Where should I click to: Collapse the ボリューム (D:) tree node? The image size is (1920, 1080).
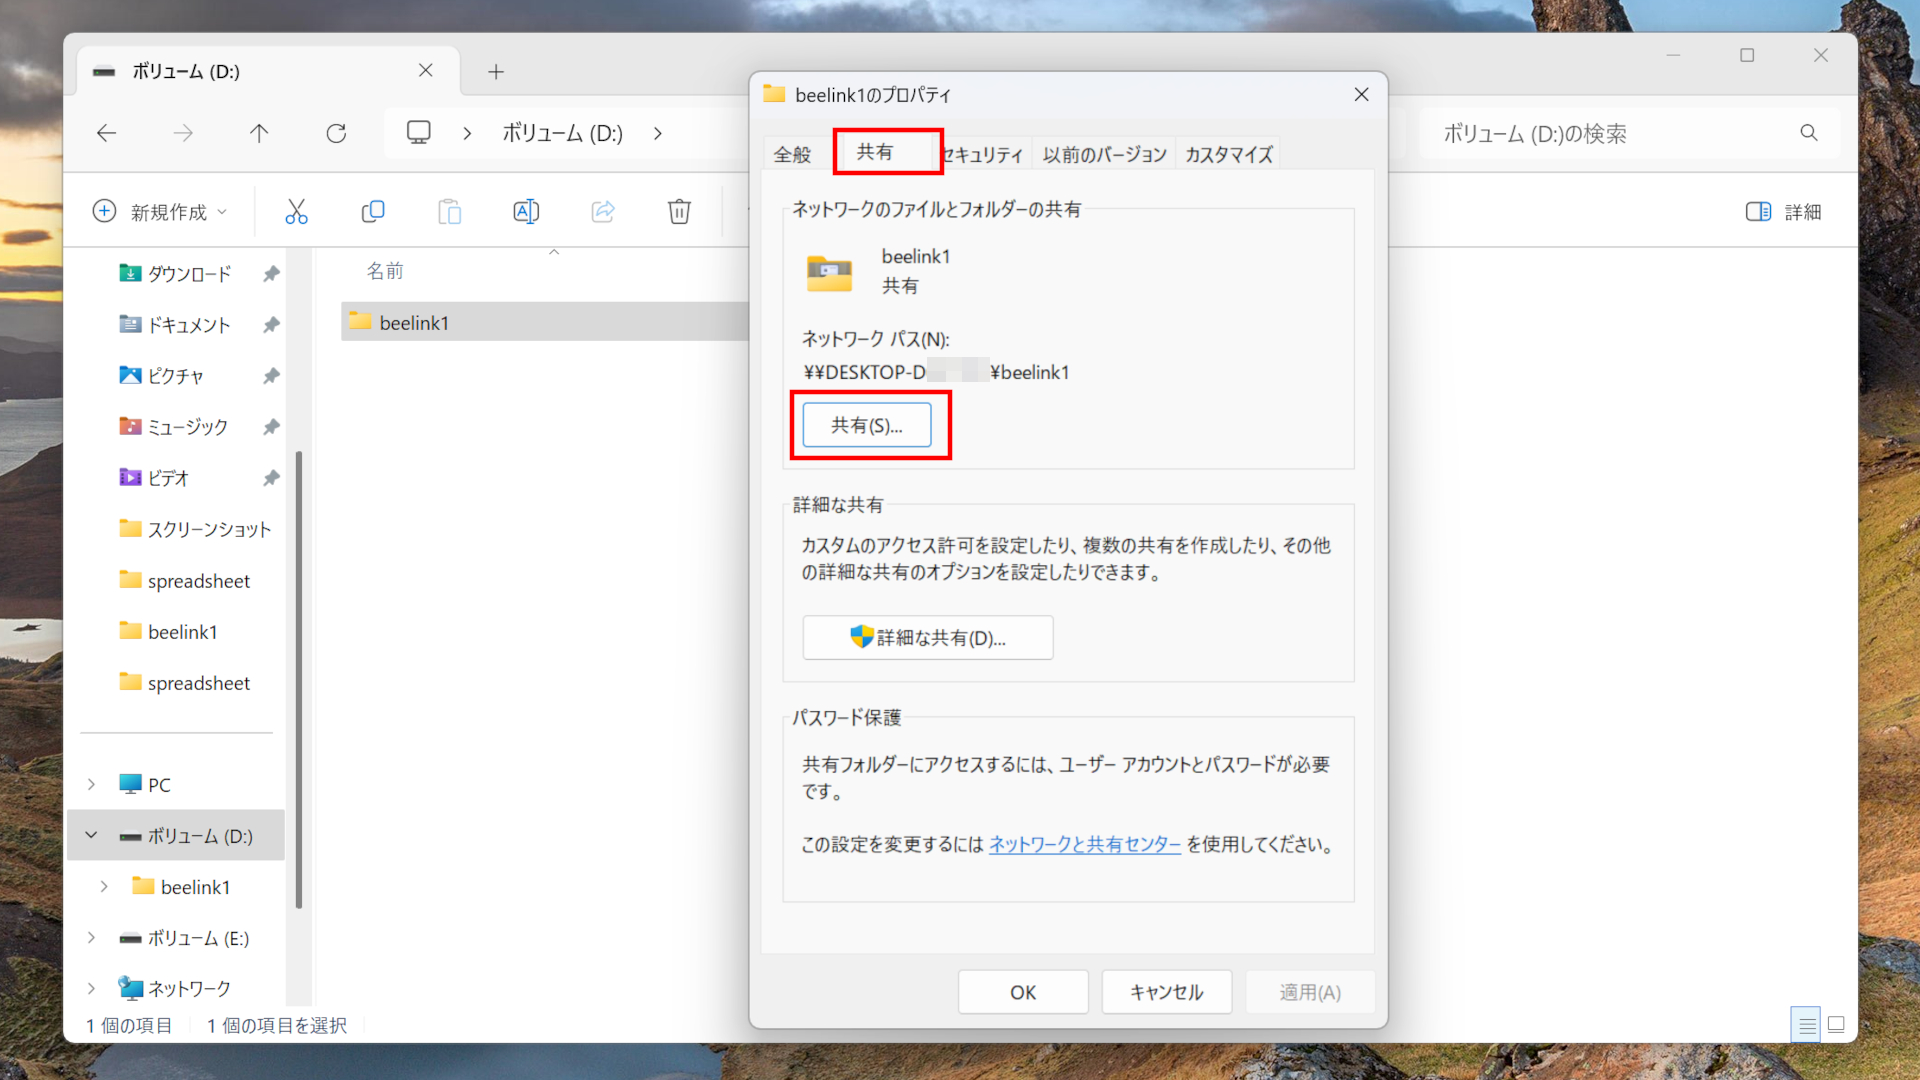coord(91,835)
